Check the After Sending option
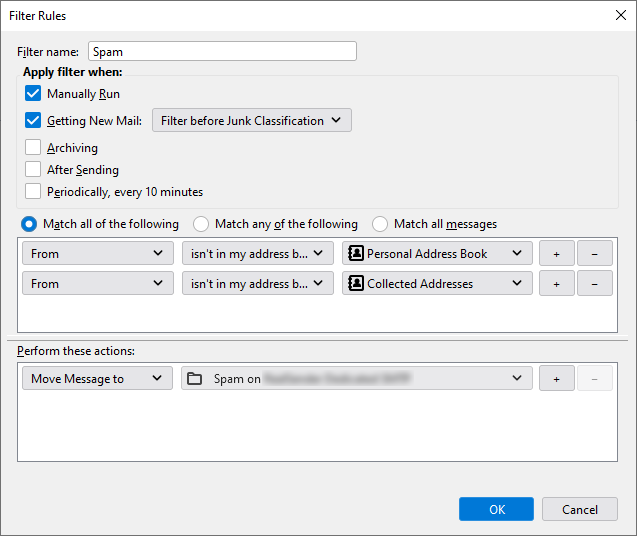 [x=34, y=170]
